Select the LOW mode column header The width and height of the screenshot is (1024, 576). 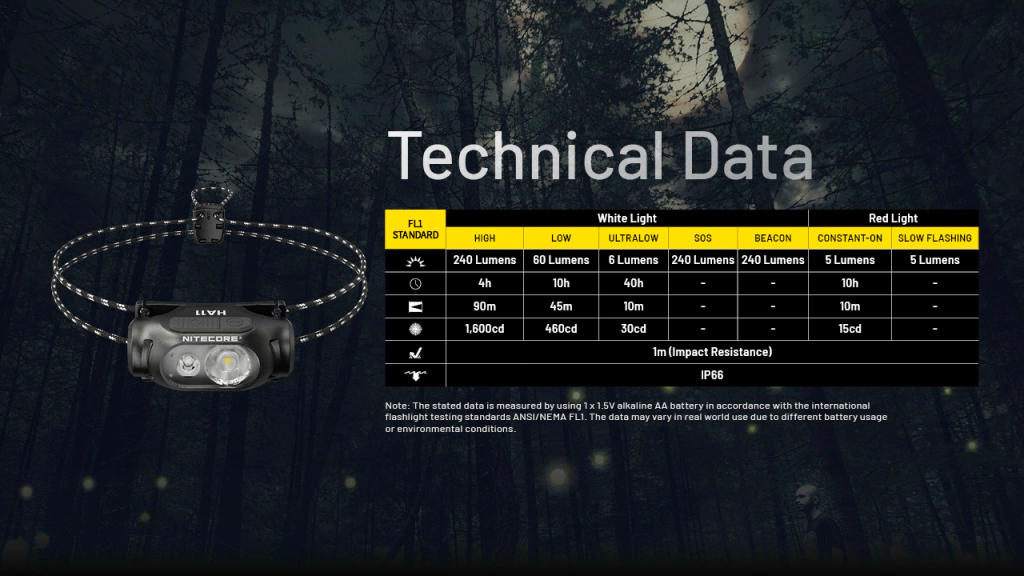[x=560, y=238]
